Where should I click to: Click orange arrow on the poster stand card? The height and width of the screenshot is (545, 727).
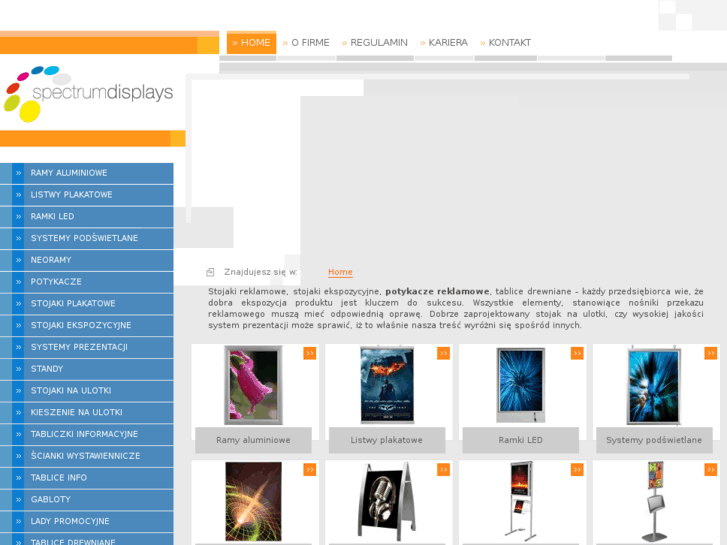577,470
